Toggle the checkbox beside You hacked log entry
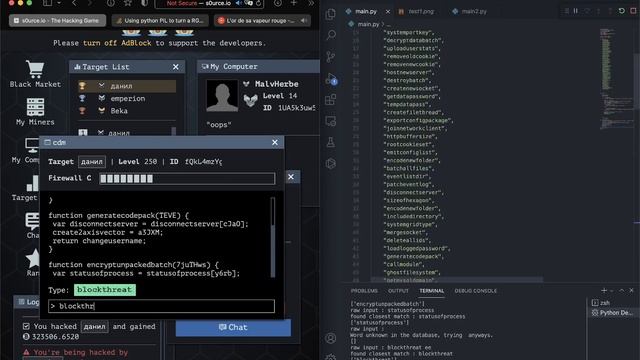This screenshot has width=640, height=360. pos(26,326)
